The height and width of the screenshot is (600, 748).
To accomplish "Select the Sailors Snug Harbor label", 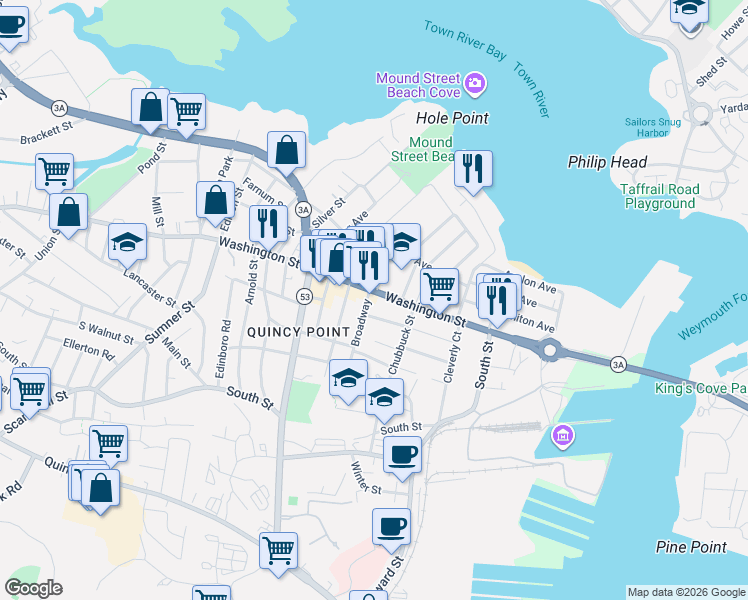I will coord(653,127).
